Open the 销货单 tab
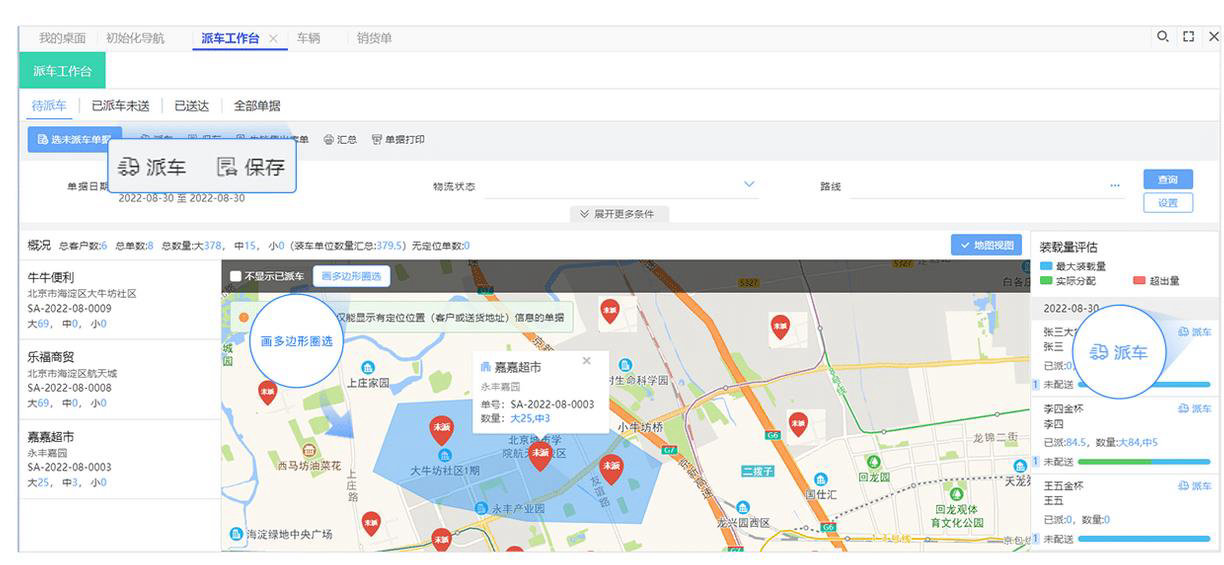Screen dimensions: 1224x565 point(374,38)
